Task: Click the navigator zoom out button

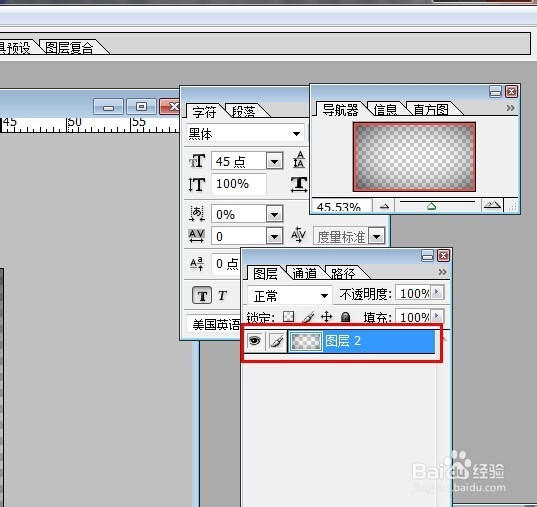Action: 384,206
